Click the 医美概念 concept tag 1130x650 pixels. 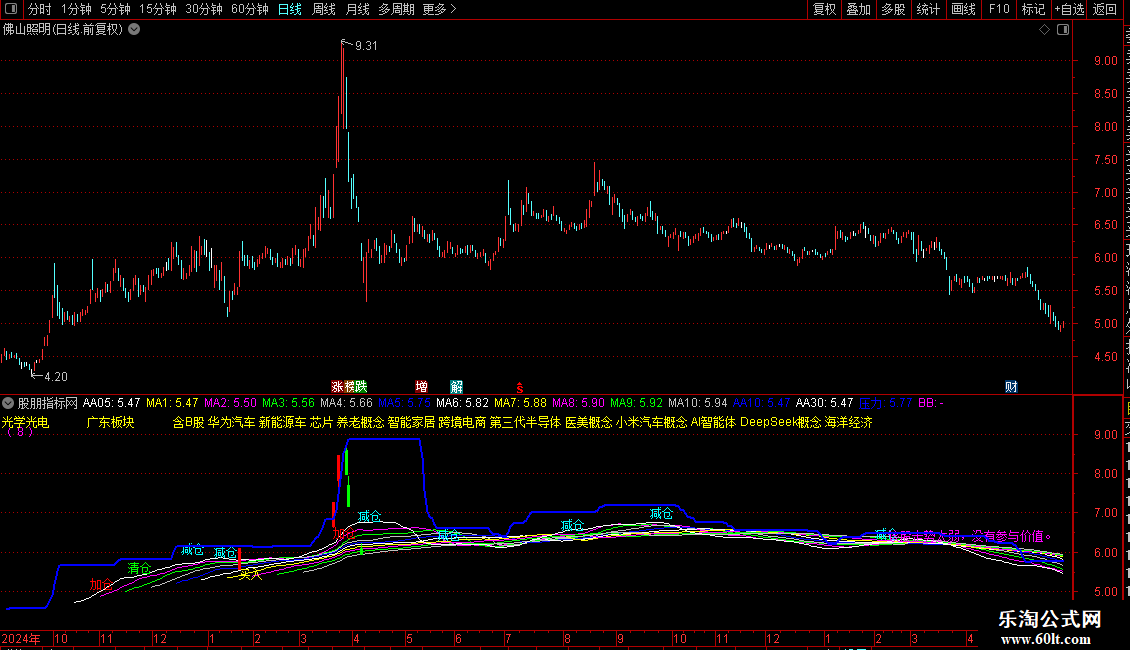(589, 422)
